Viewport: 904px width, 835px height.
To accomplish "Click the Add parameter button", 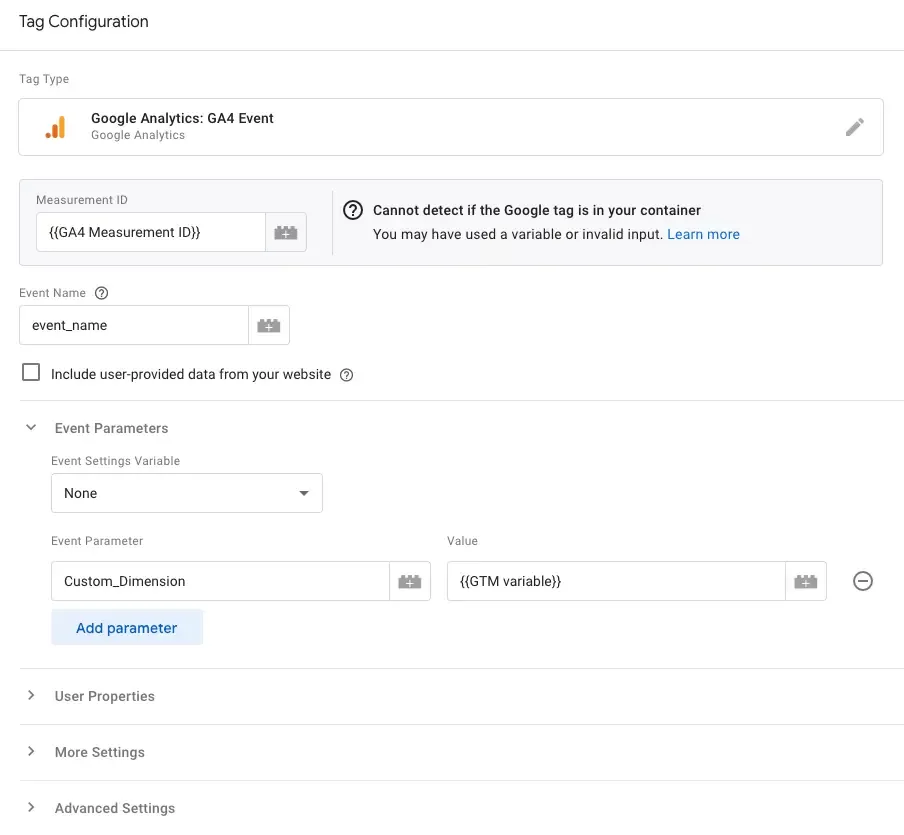I will point(127,627).
